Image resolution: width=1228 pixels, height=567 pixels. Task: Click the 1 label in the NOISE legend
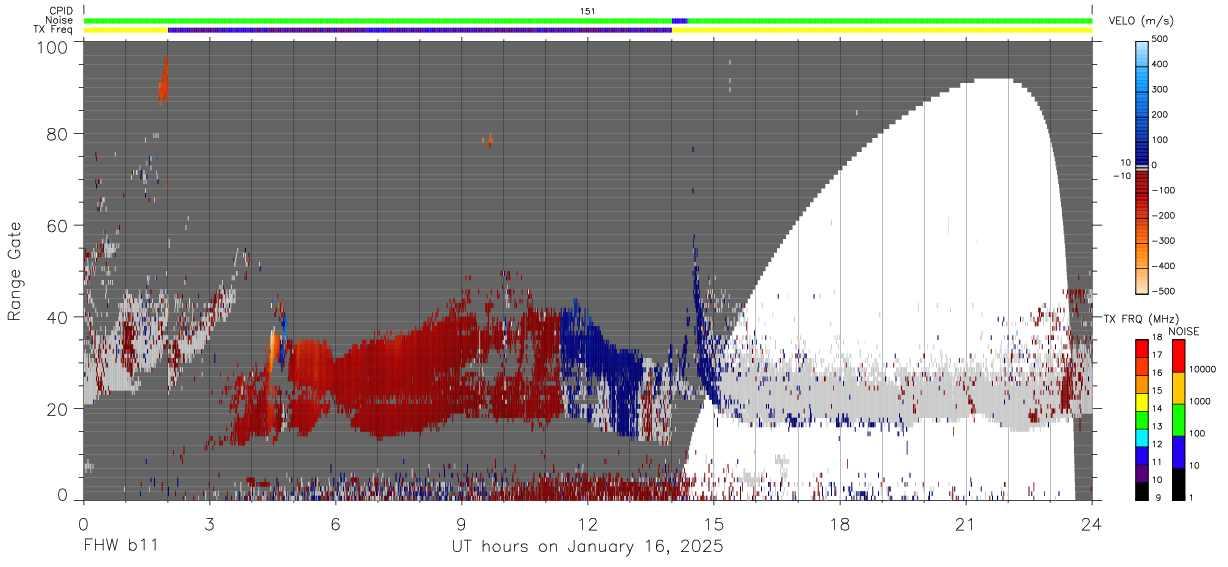pos(1191,497)
